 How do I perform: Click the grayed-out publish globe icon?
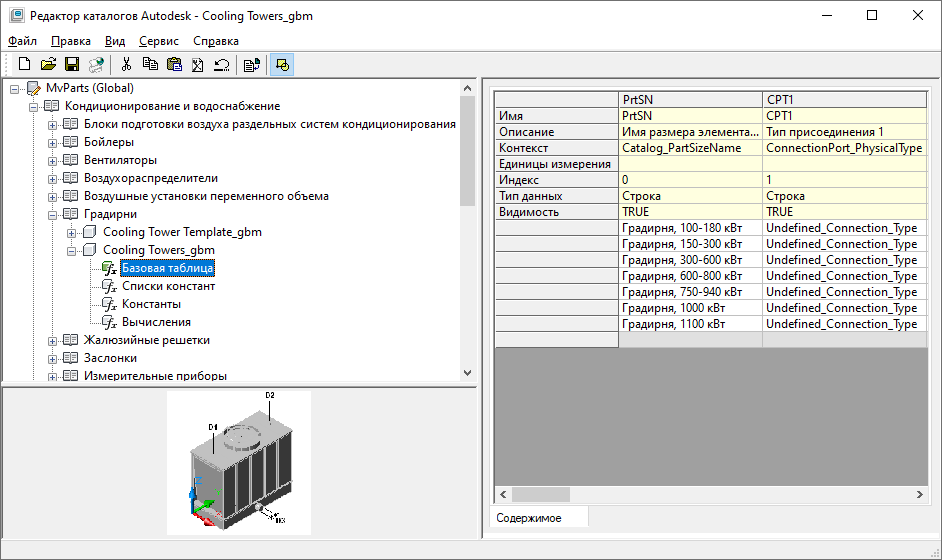[x=96, y=64]
